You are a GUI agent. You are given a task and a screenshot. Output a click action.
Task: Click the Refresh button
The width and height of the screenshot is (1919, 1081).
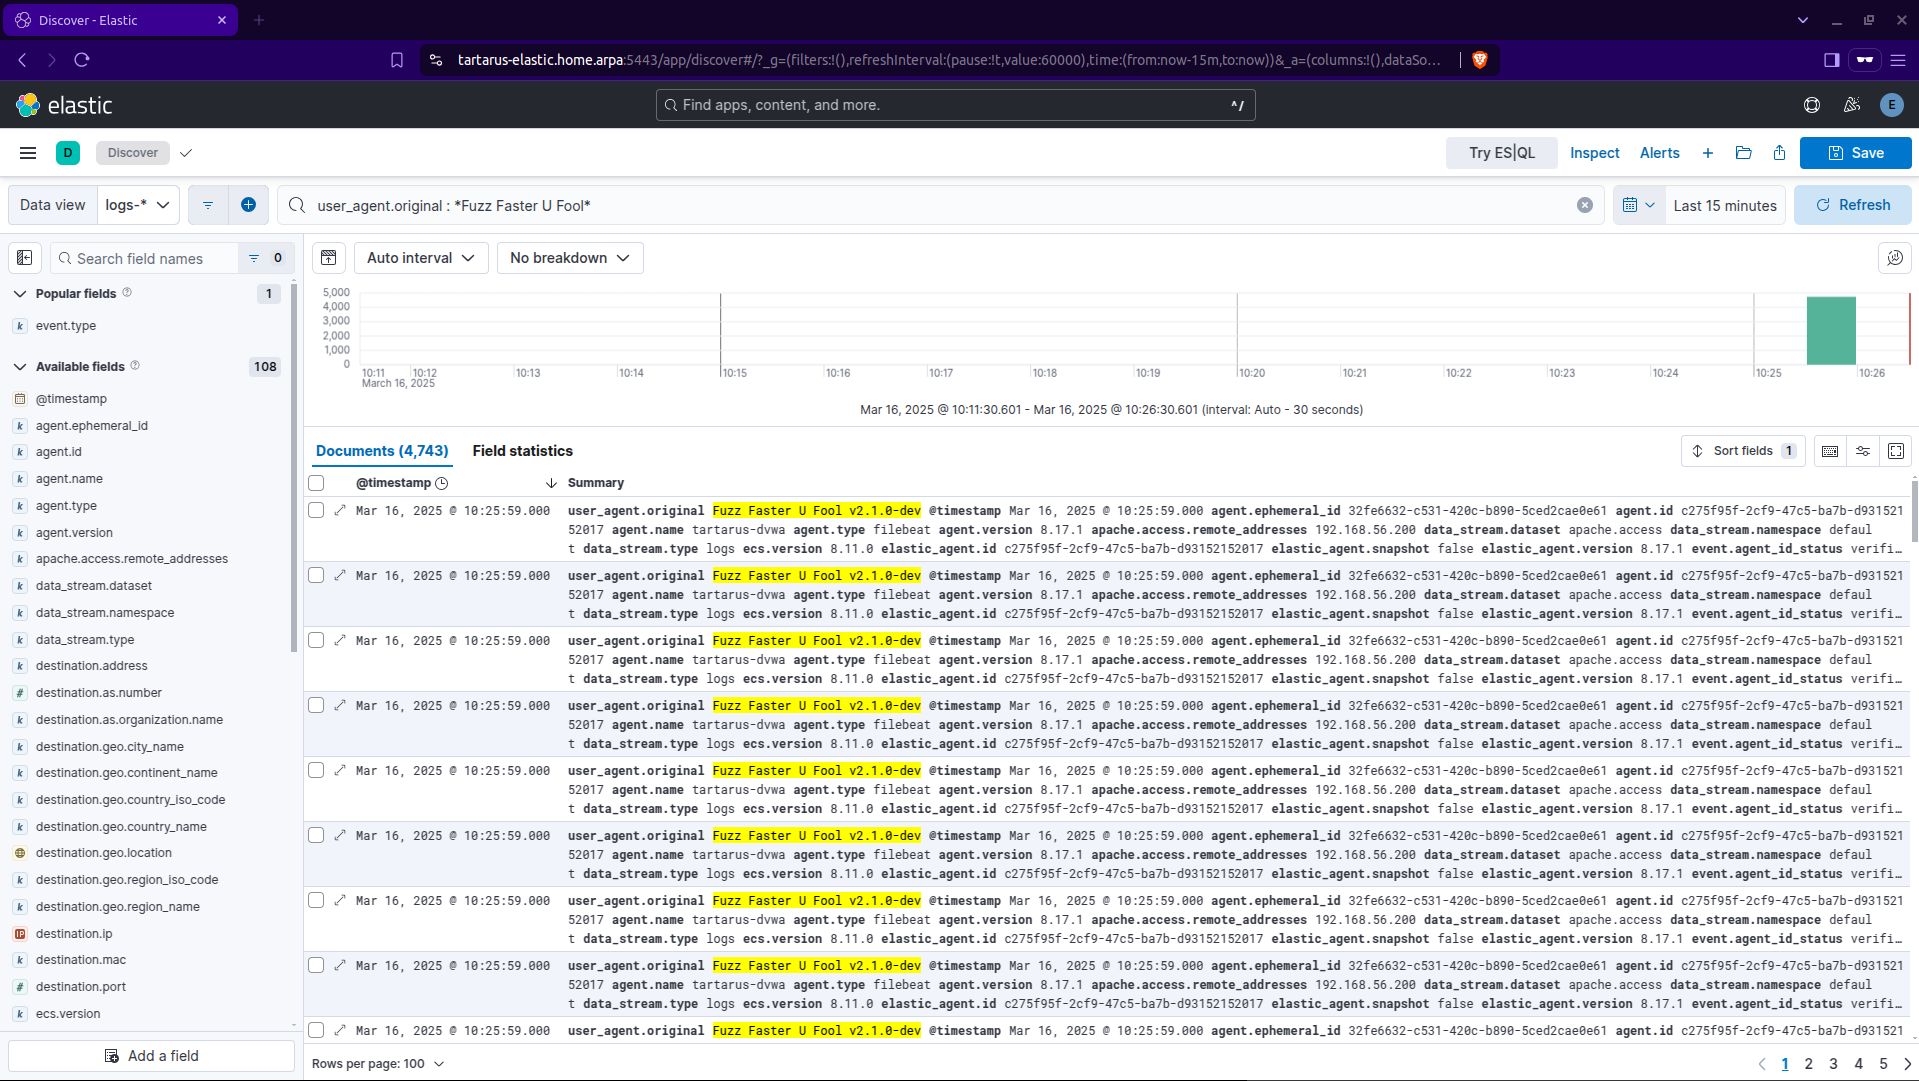point(1852,205)
